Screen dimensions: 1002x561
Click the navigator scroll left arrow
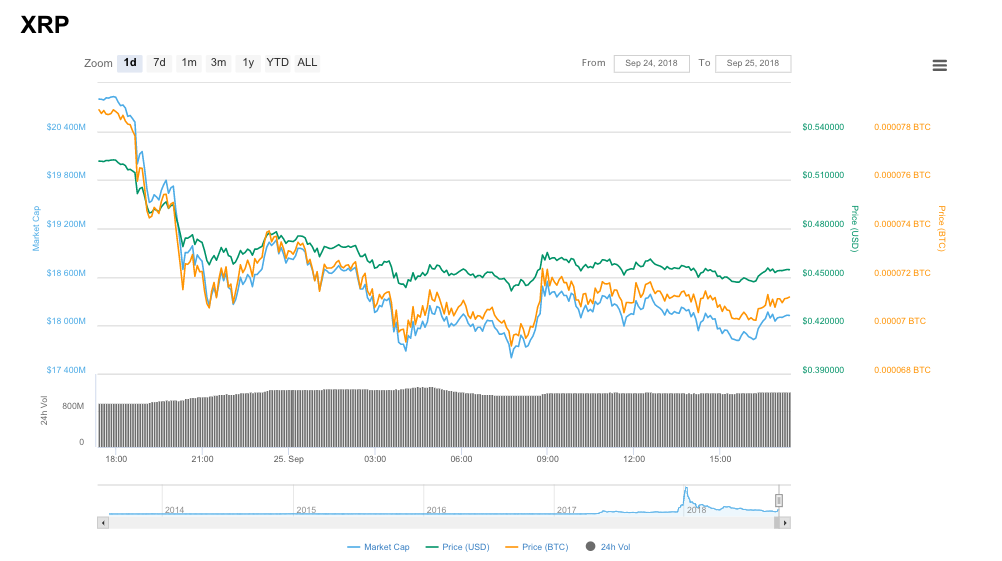coord(103,523)
